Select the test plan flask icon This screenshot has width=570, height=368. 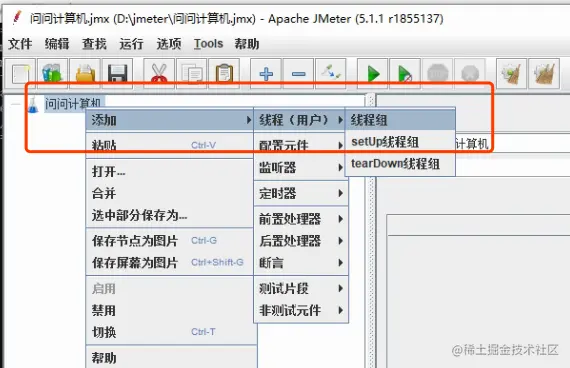(33, 105)
